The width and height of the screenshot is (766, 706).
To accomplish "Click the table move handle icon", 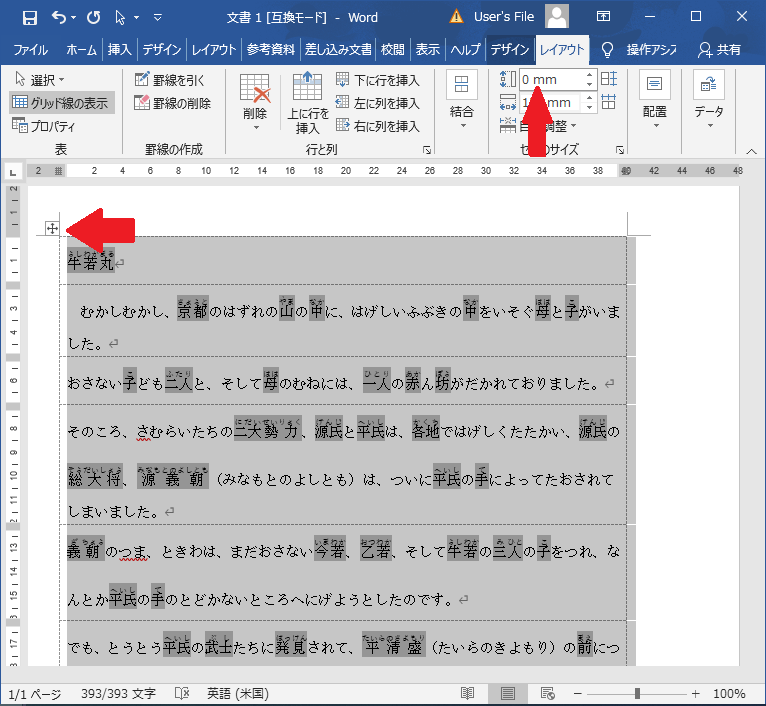I will pyautogui.click(x=52, y=229).
